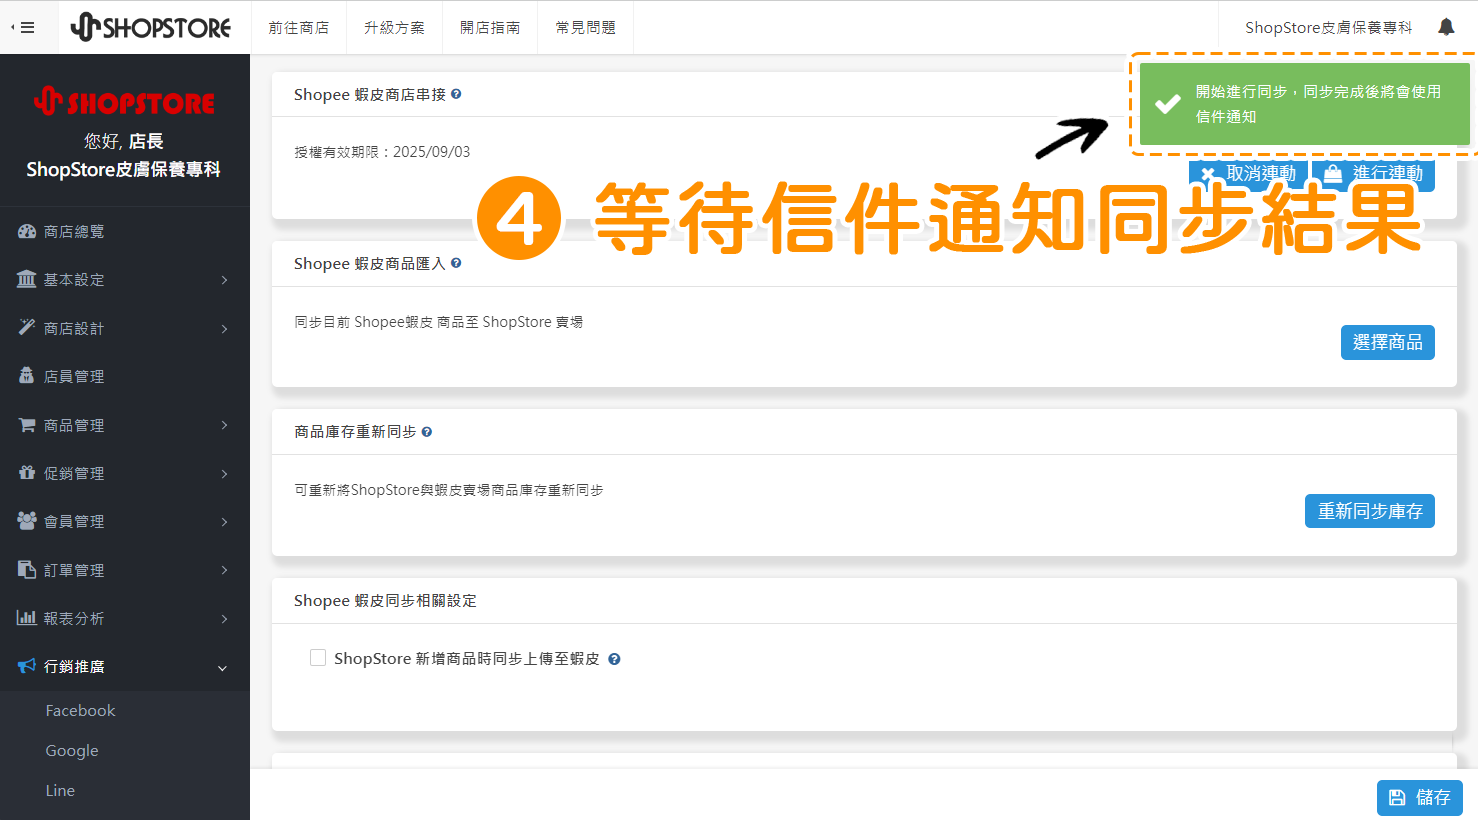Click the 進行連動 button
Image resolution: width=1478 pixels, height=820 pixels.
pyautogui.click(x=1374, y=173)
